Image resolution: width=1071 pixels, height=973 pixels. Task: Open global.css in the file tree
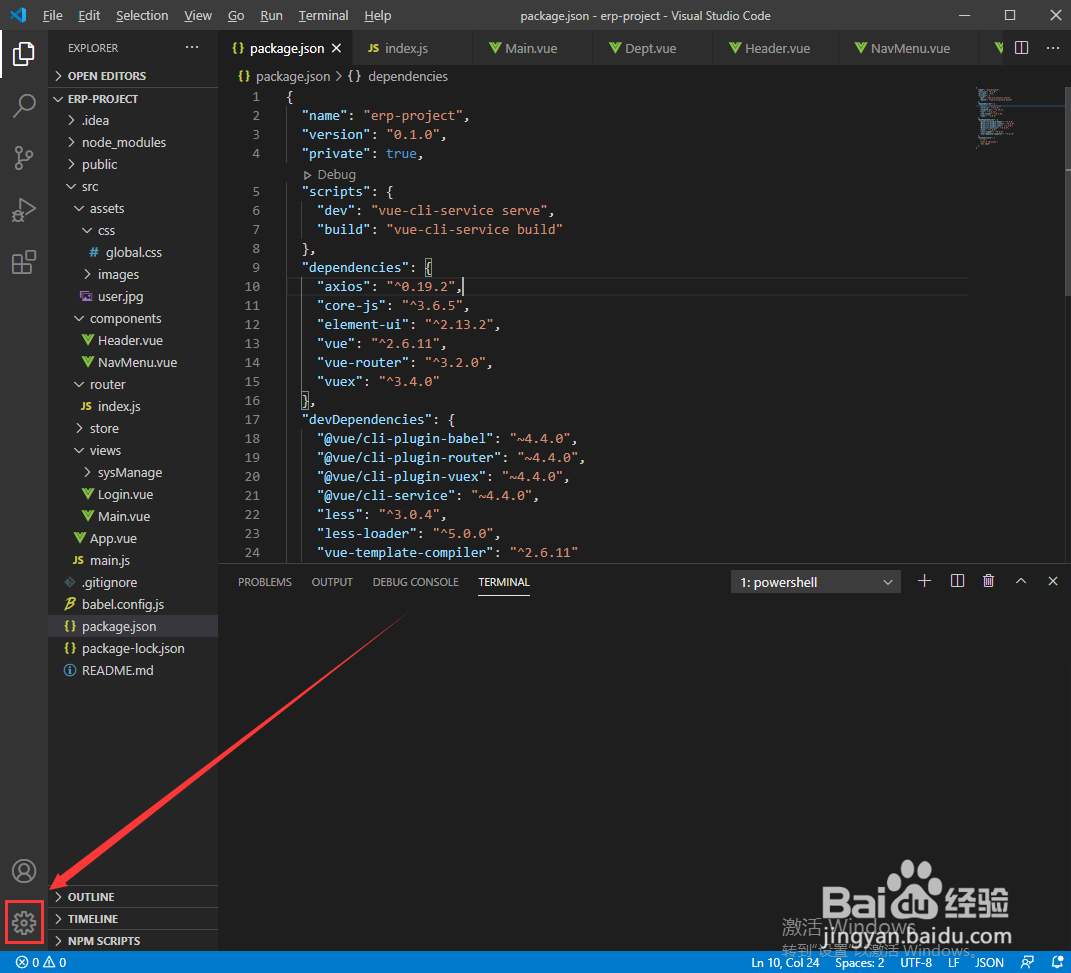pos(133,253)
